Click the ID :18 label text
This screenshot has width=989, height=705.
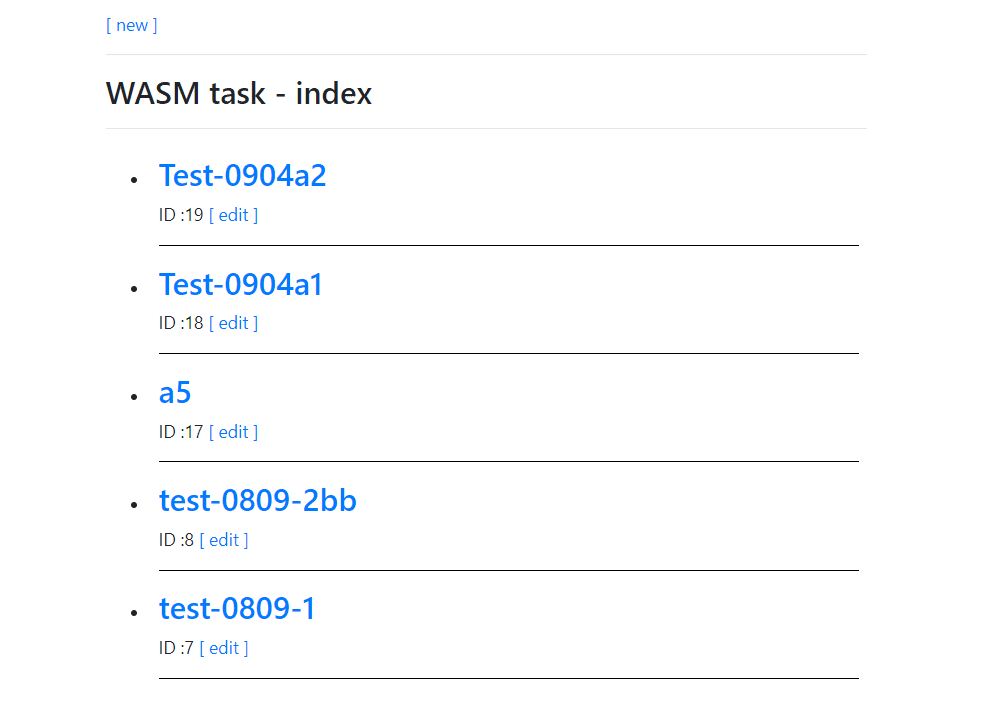[181, 323]
